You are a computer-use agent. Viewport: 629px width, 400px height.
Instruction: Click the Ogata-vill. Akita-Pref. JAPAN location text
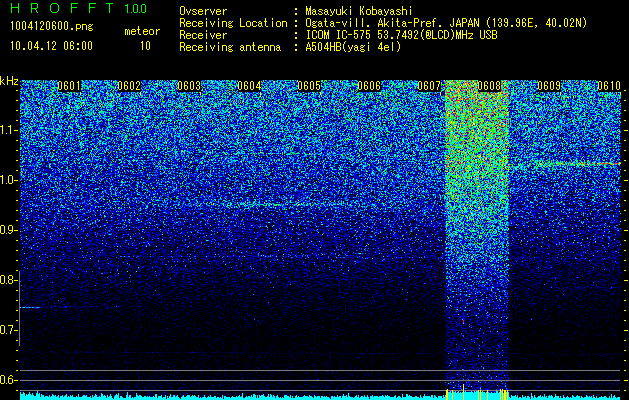coord(446,23)
